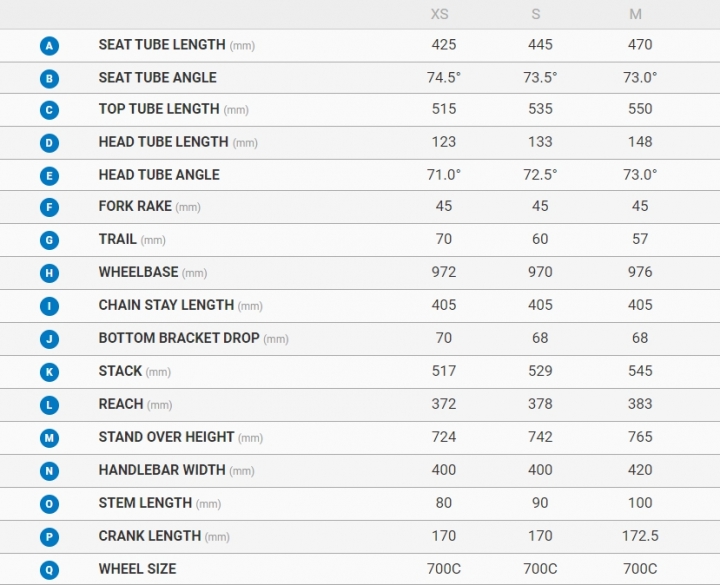Select the blue B Seat Tube Angle icon
Image resolution: width=720 pixels, height=585 pixels.
(49, 79)
